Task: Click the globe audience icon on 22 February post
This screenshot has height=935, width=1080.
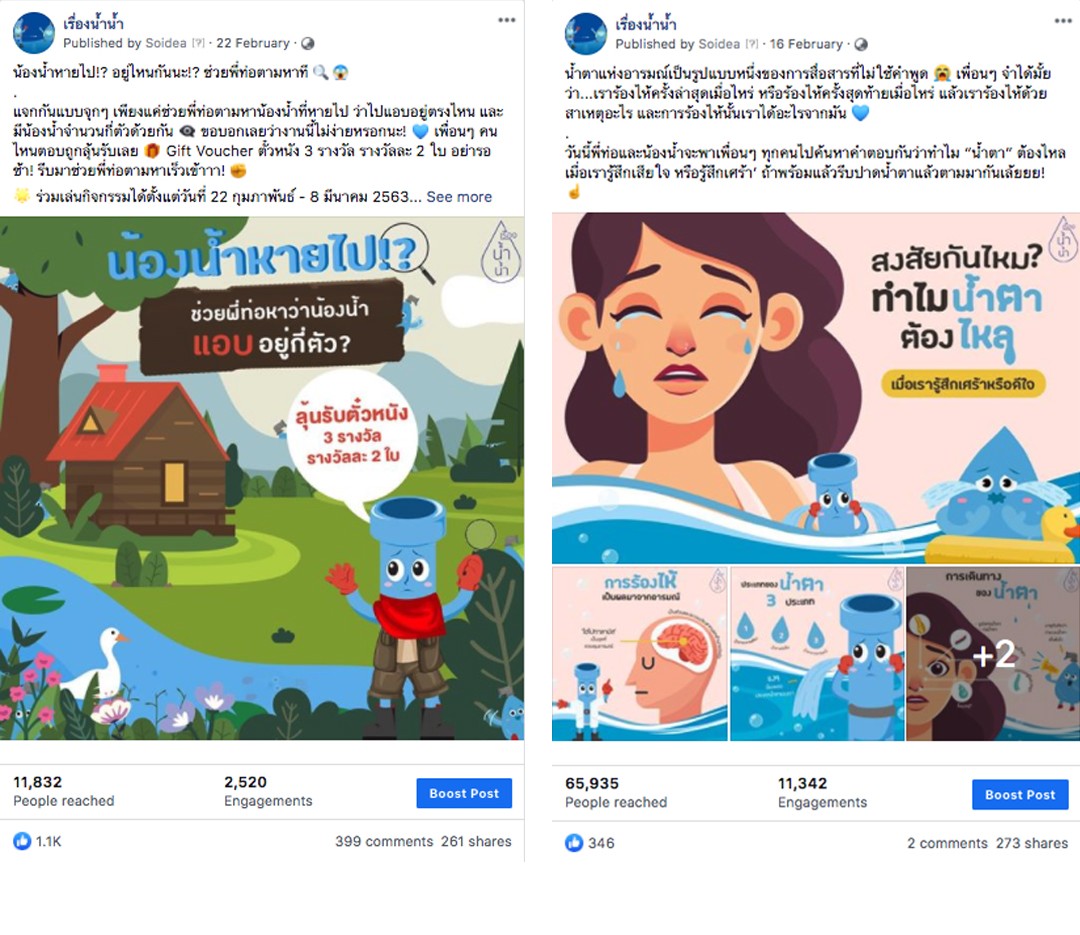Action: click(308, 43)
